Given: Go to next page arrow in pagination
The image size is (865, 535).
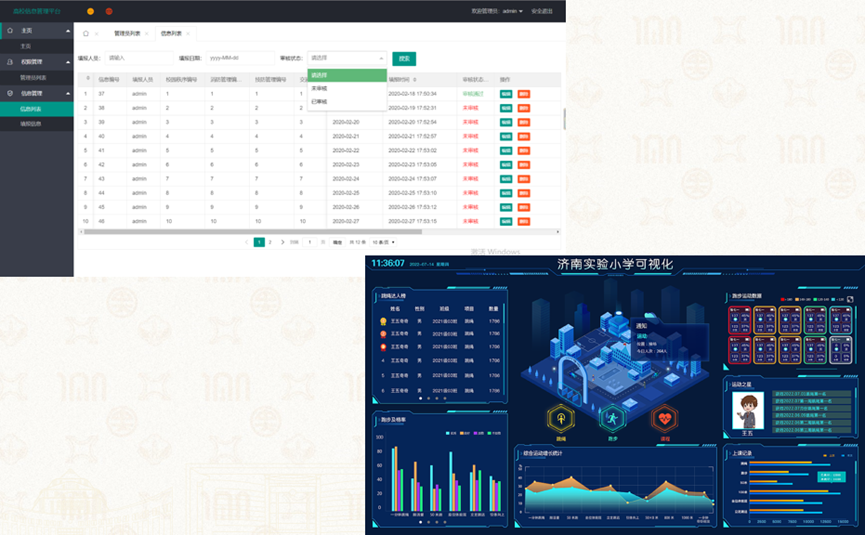Looking at the screenshot, I should [x=283, y=242].
